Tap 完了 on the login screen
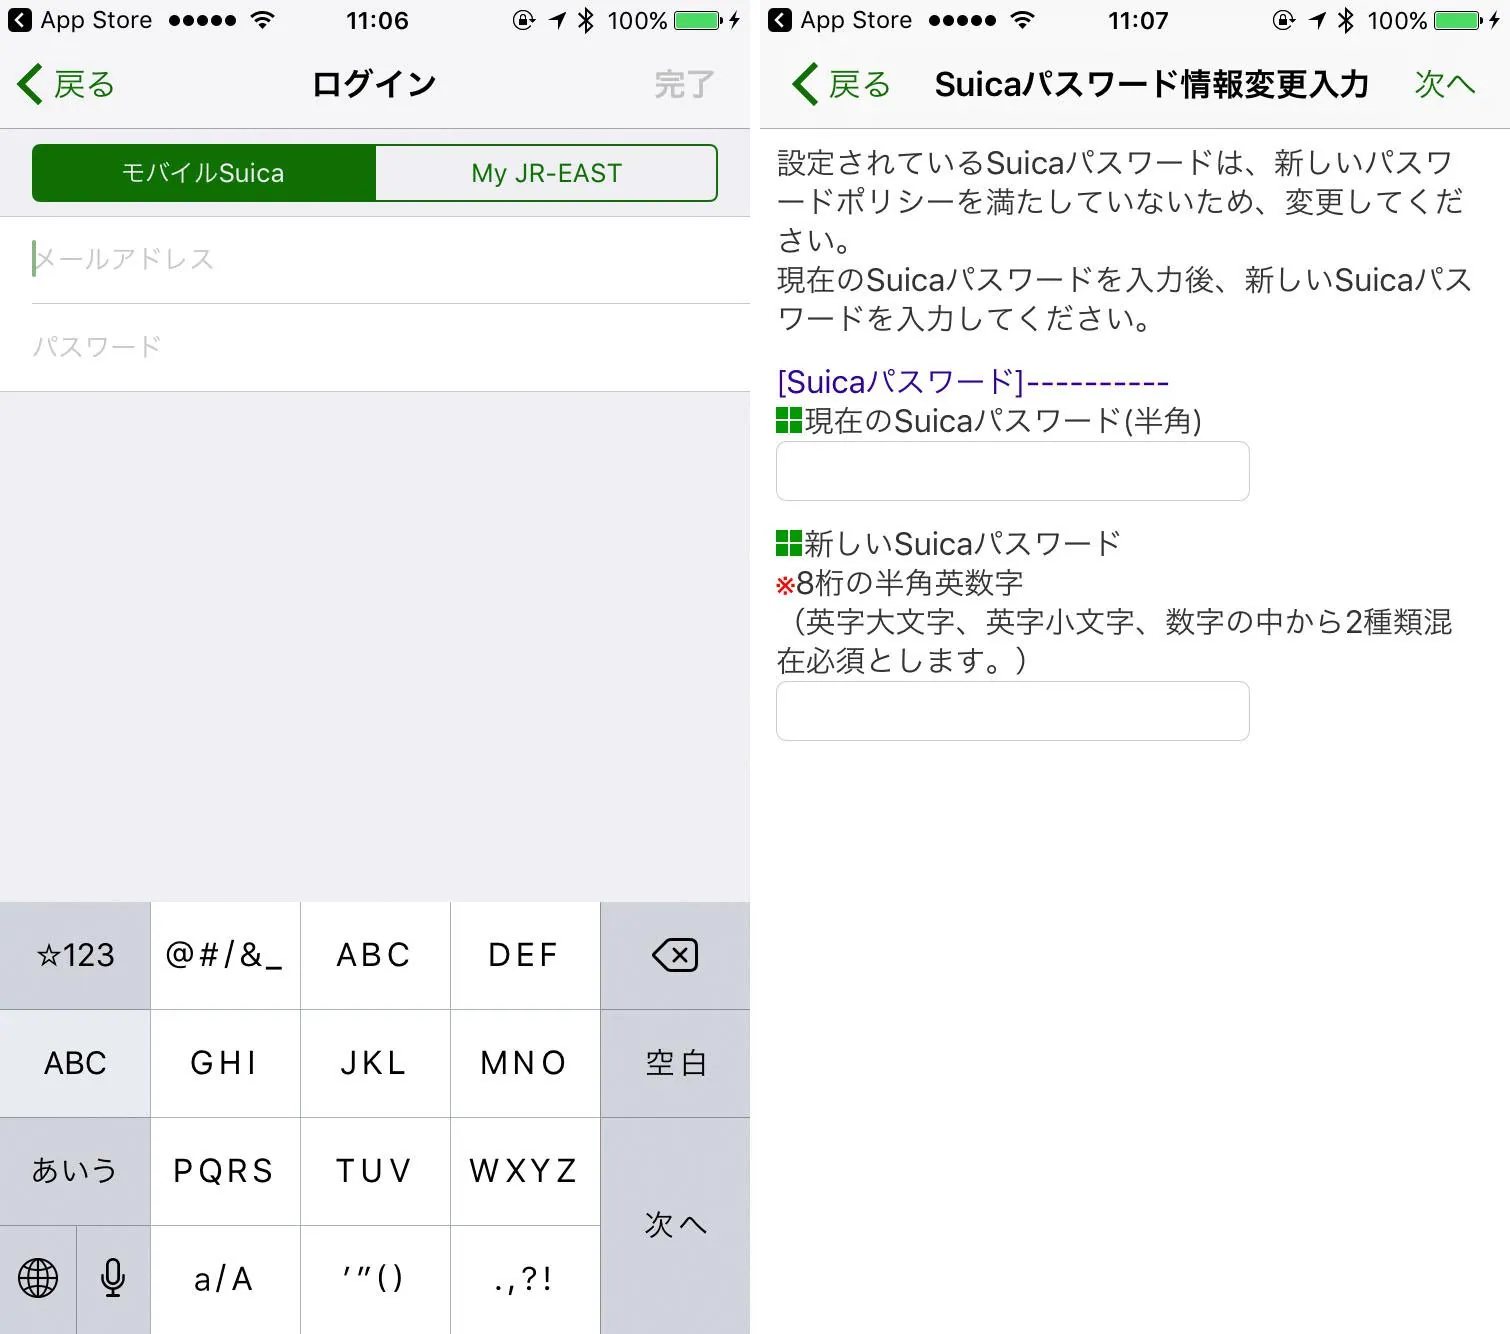The height and width of the screenshot is (1334, 1510). 685,84
